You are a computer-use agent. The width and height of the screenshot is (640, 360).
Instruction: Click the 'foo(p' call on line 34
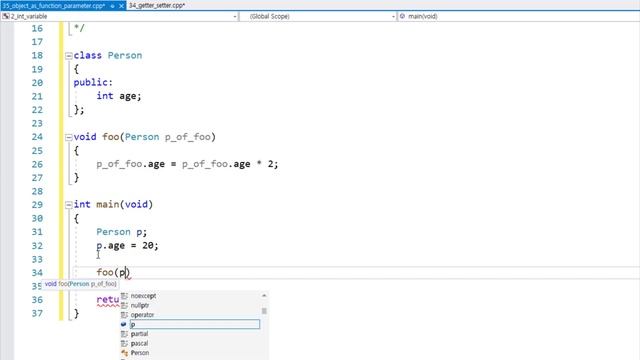coord(113,272)
